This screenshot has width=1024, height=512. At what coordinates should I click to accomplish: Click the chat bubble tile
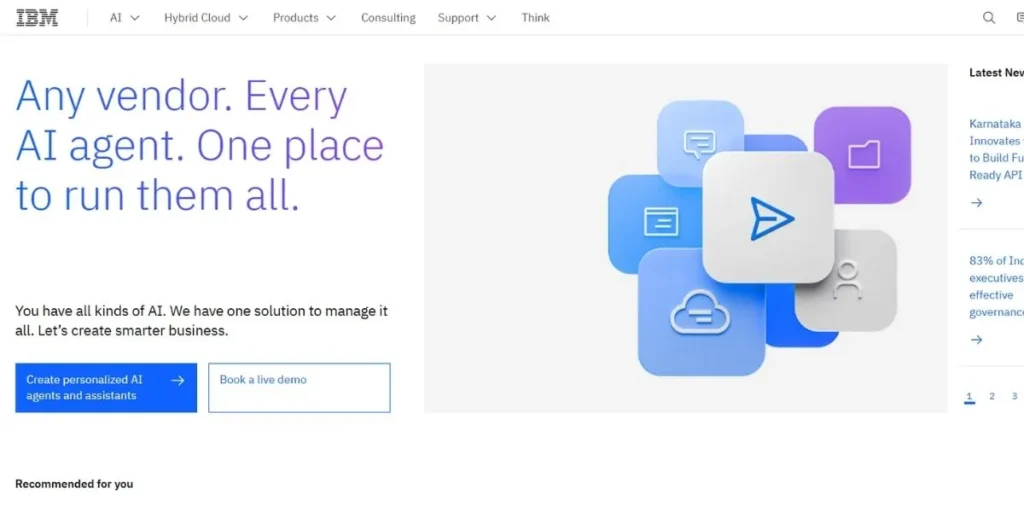pyautogui.click(x=697, y=144)
